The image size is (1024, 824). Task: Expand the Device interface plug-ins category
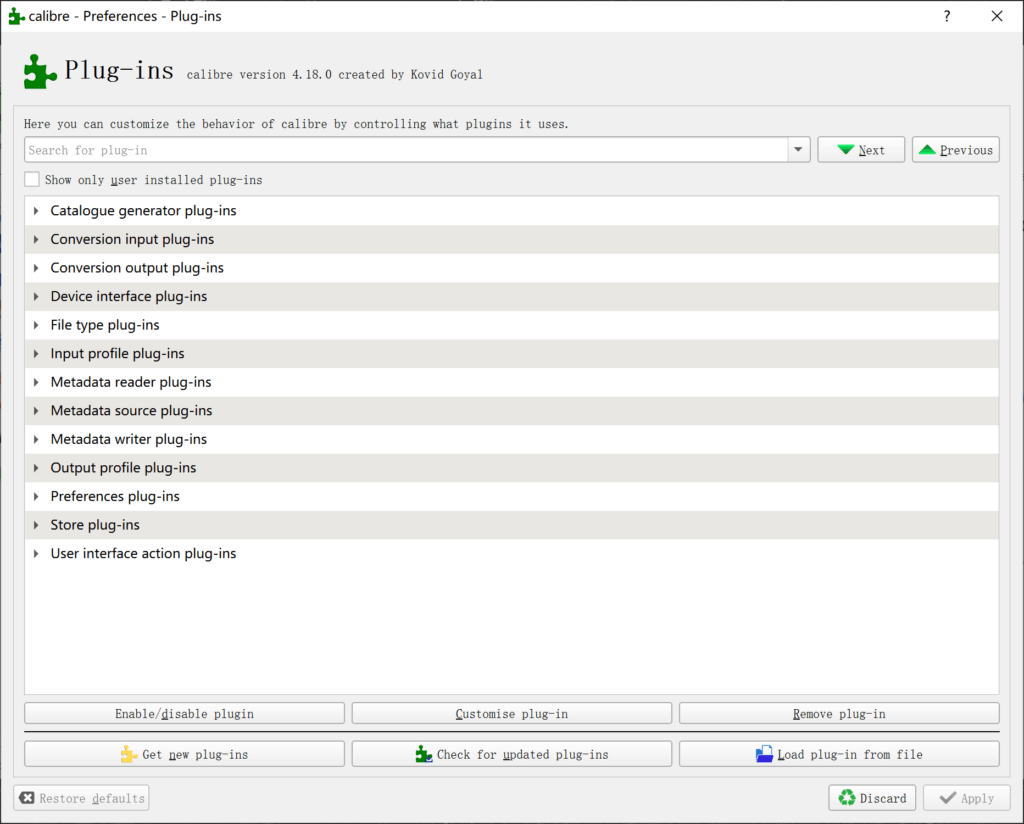37,297
